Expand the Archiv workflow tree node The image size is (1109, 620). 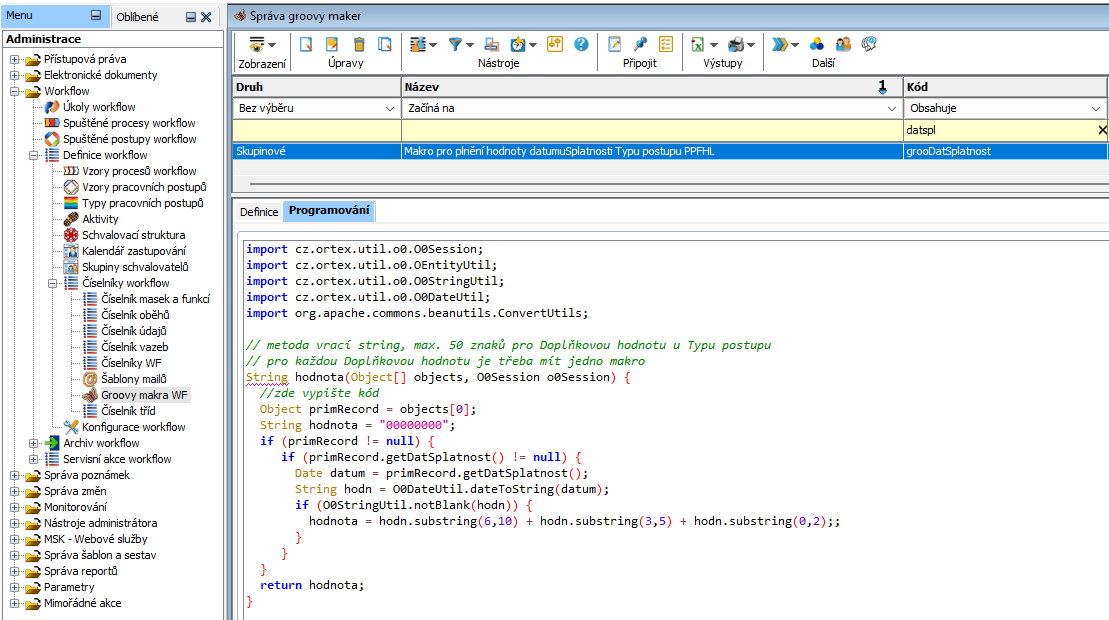click(34, 443)
